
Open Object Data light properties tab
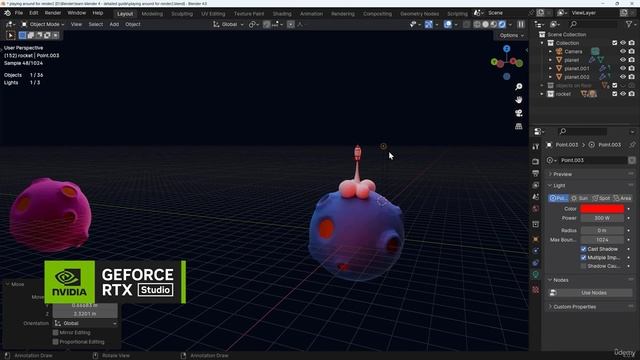[536, 275]
